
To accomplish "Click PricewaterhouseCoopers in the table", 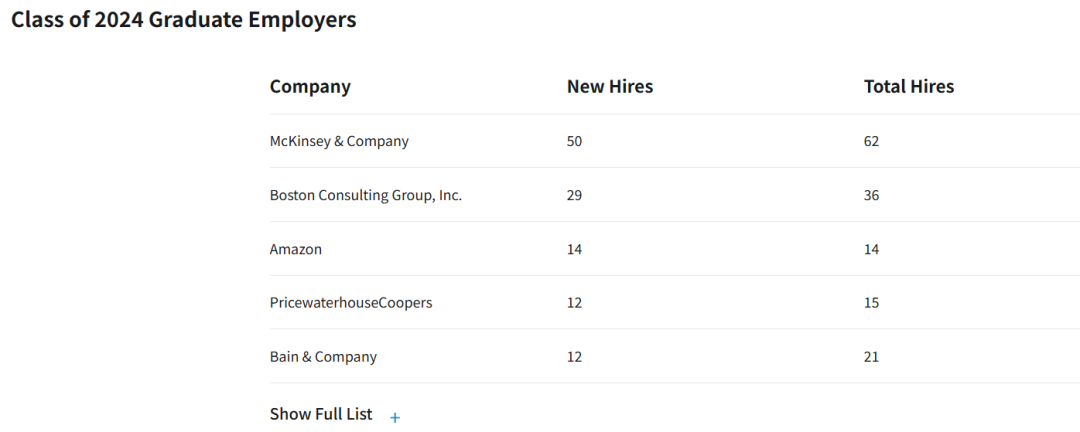I will click(351, 302).
